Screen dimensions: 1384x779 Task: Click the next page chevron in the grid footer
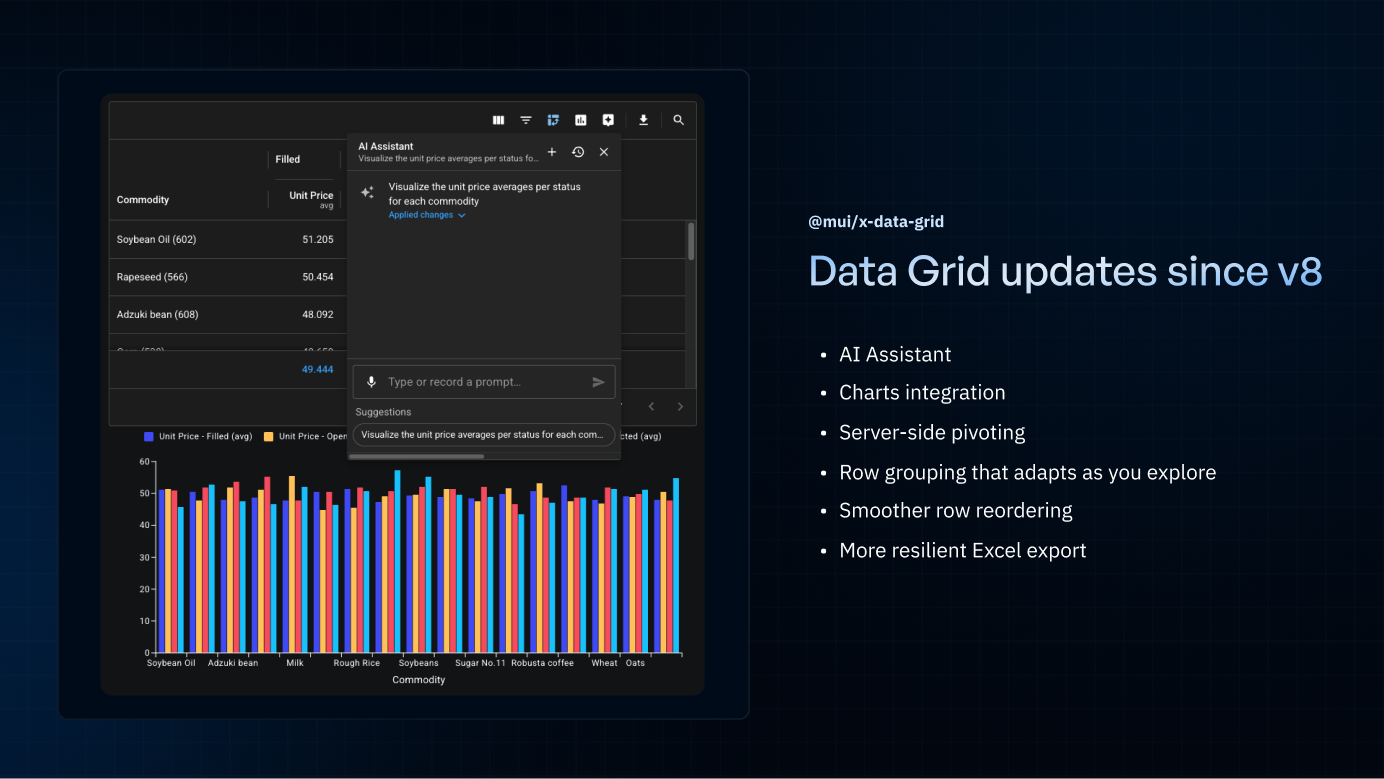[680, 406]
